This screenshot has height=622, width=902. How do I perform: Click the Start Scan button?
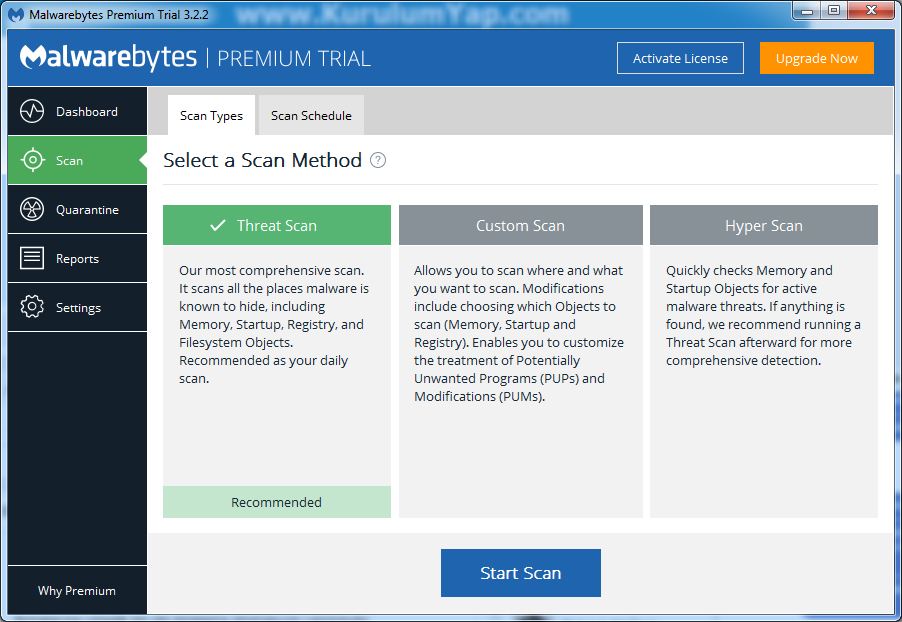click(521, 573)
